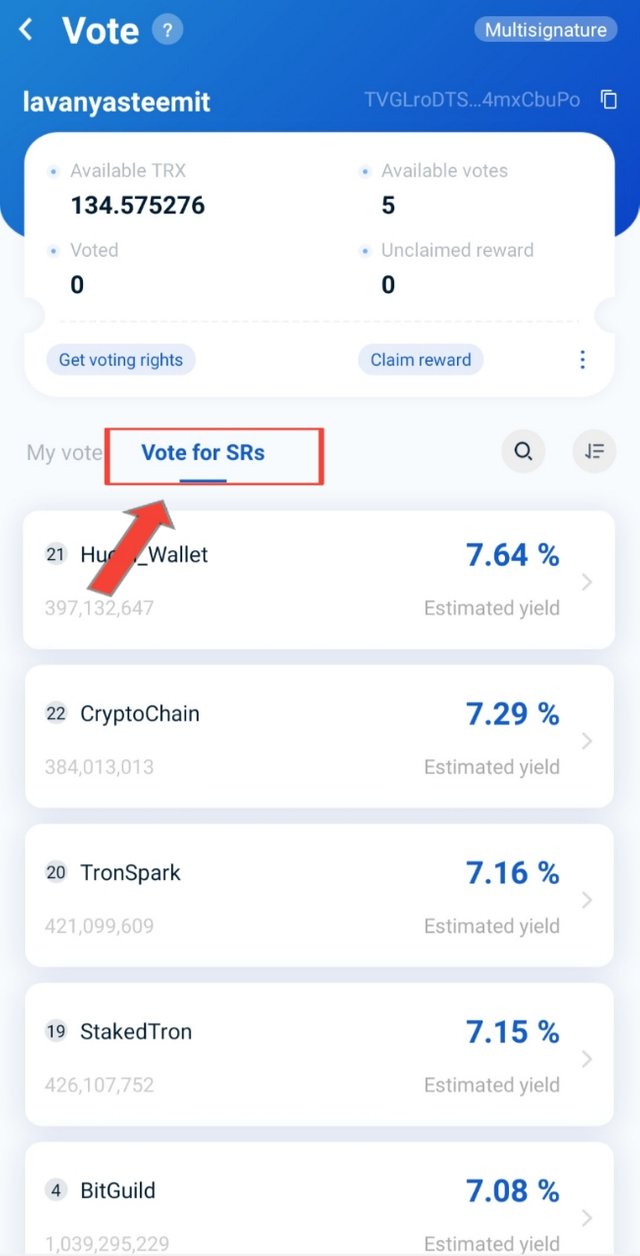The height and width of the screenshot is (1256, 640).
Task: Expand TronSpark chevron arrow
Action: (587, 900)
